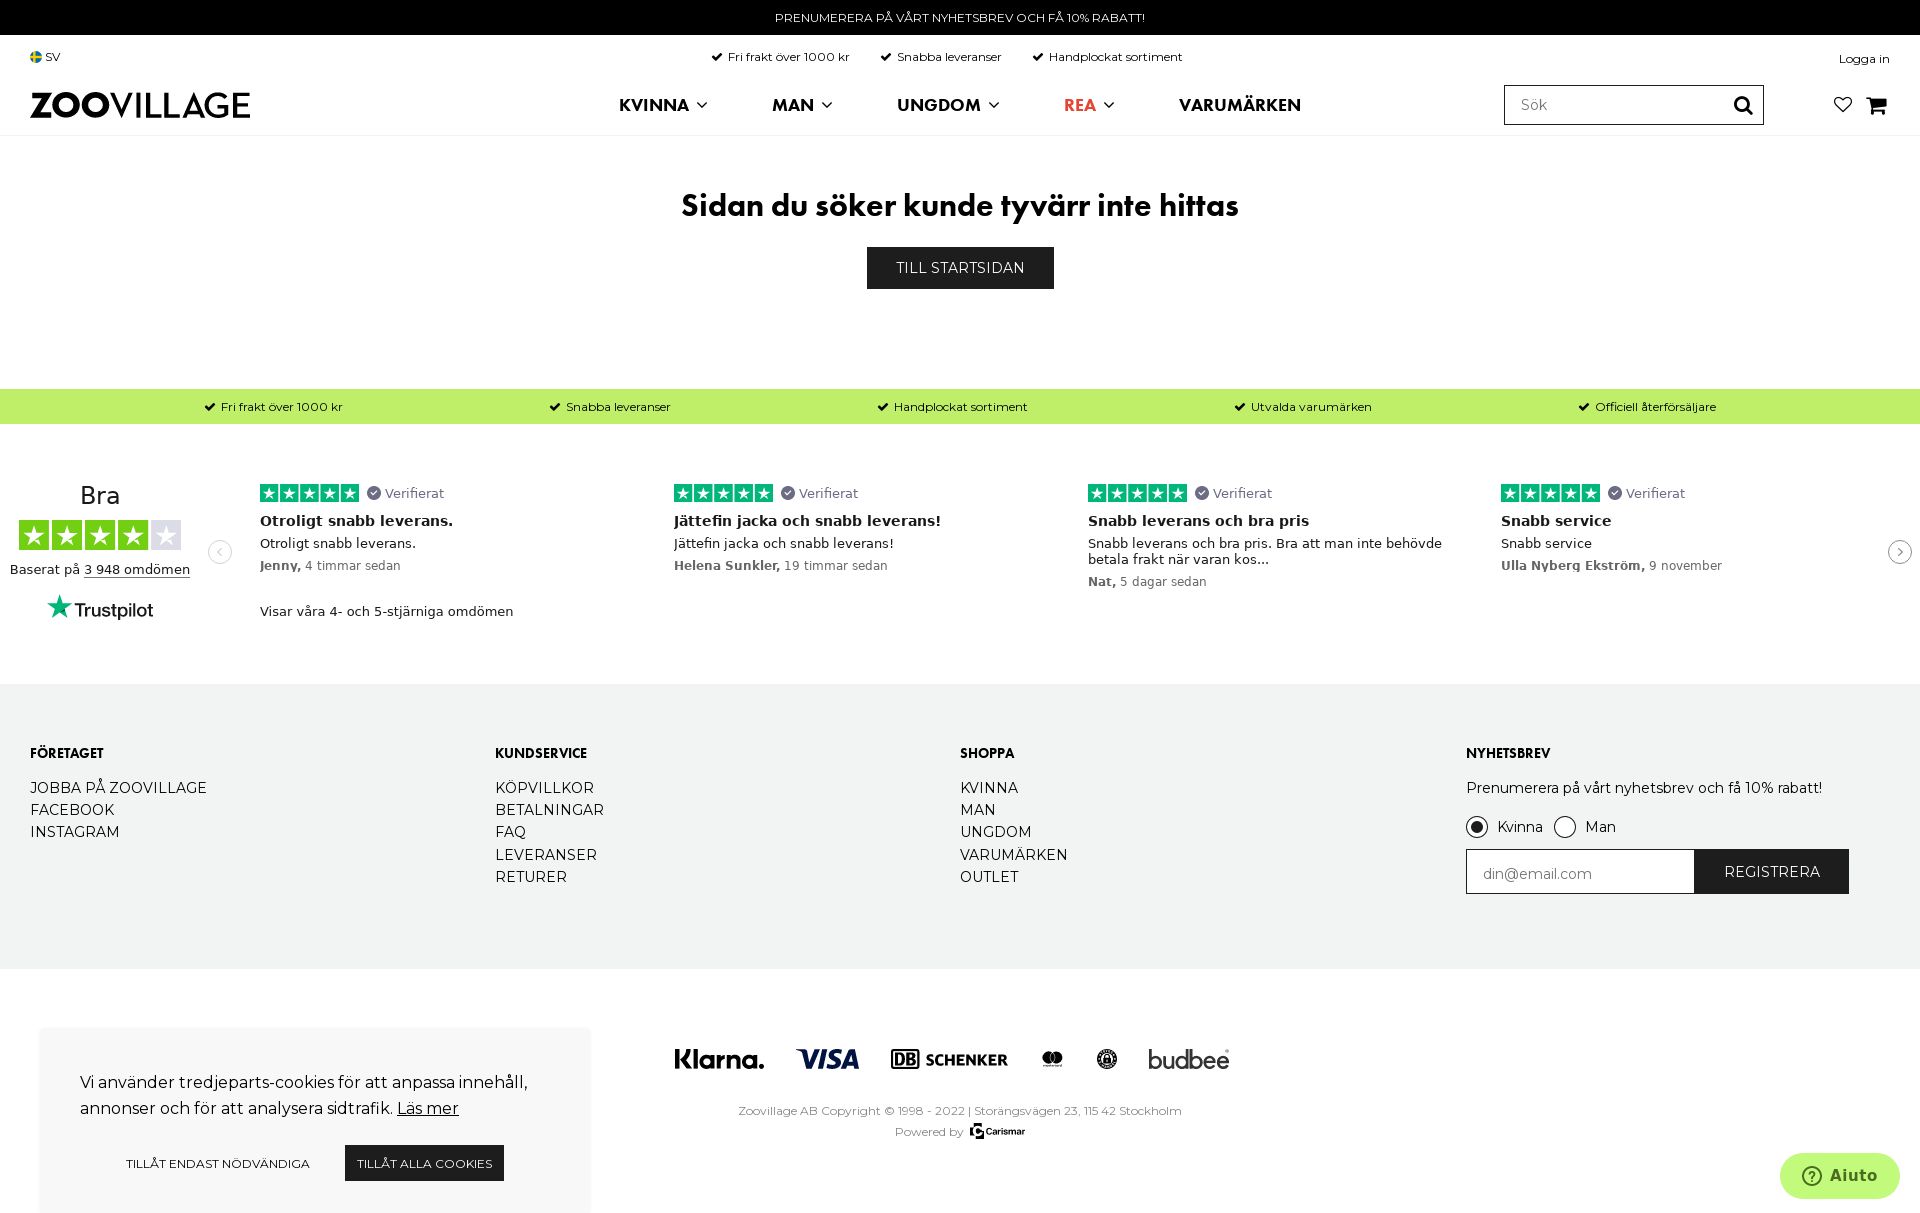Open the shopping cart icon
Screen dimensions: 1920x1213
(1876, 106)
